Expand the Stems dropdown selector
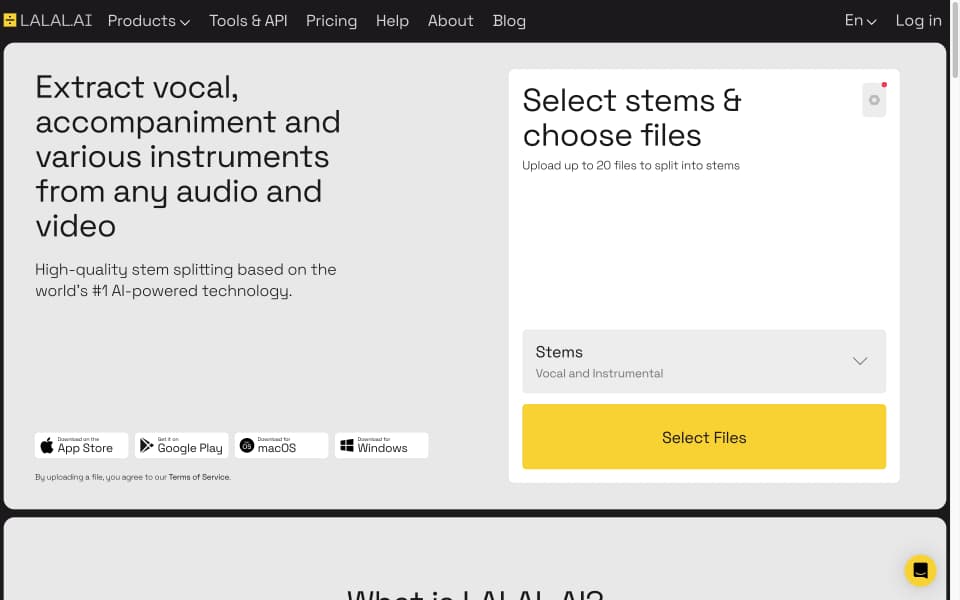The width and height of the screenshot is (960, 600). [703, 361]
